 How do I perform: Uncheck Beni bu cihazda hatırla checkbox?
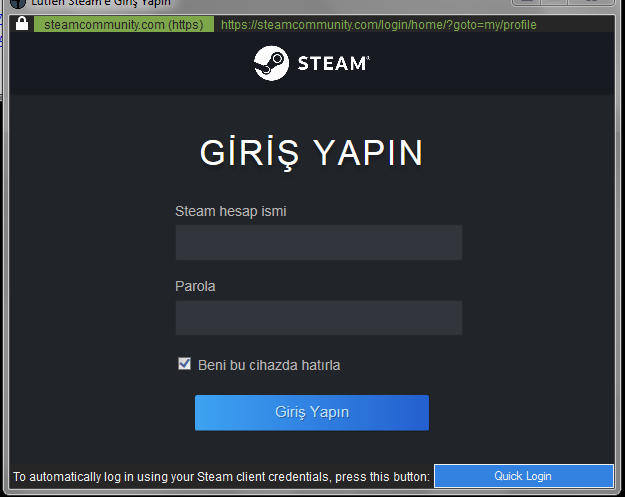[x=184, y=363]
